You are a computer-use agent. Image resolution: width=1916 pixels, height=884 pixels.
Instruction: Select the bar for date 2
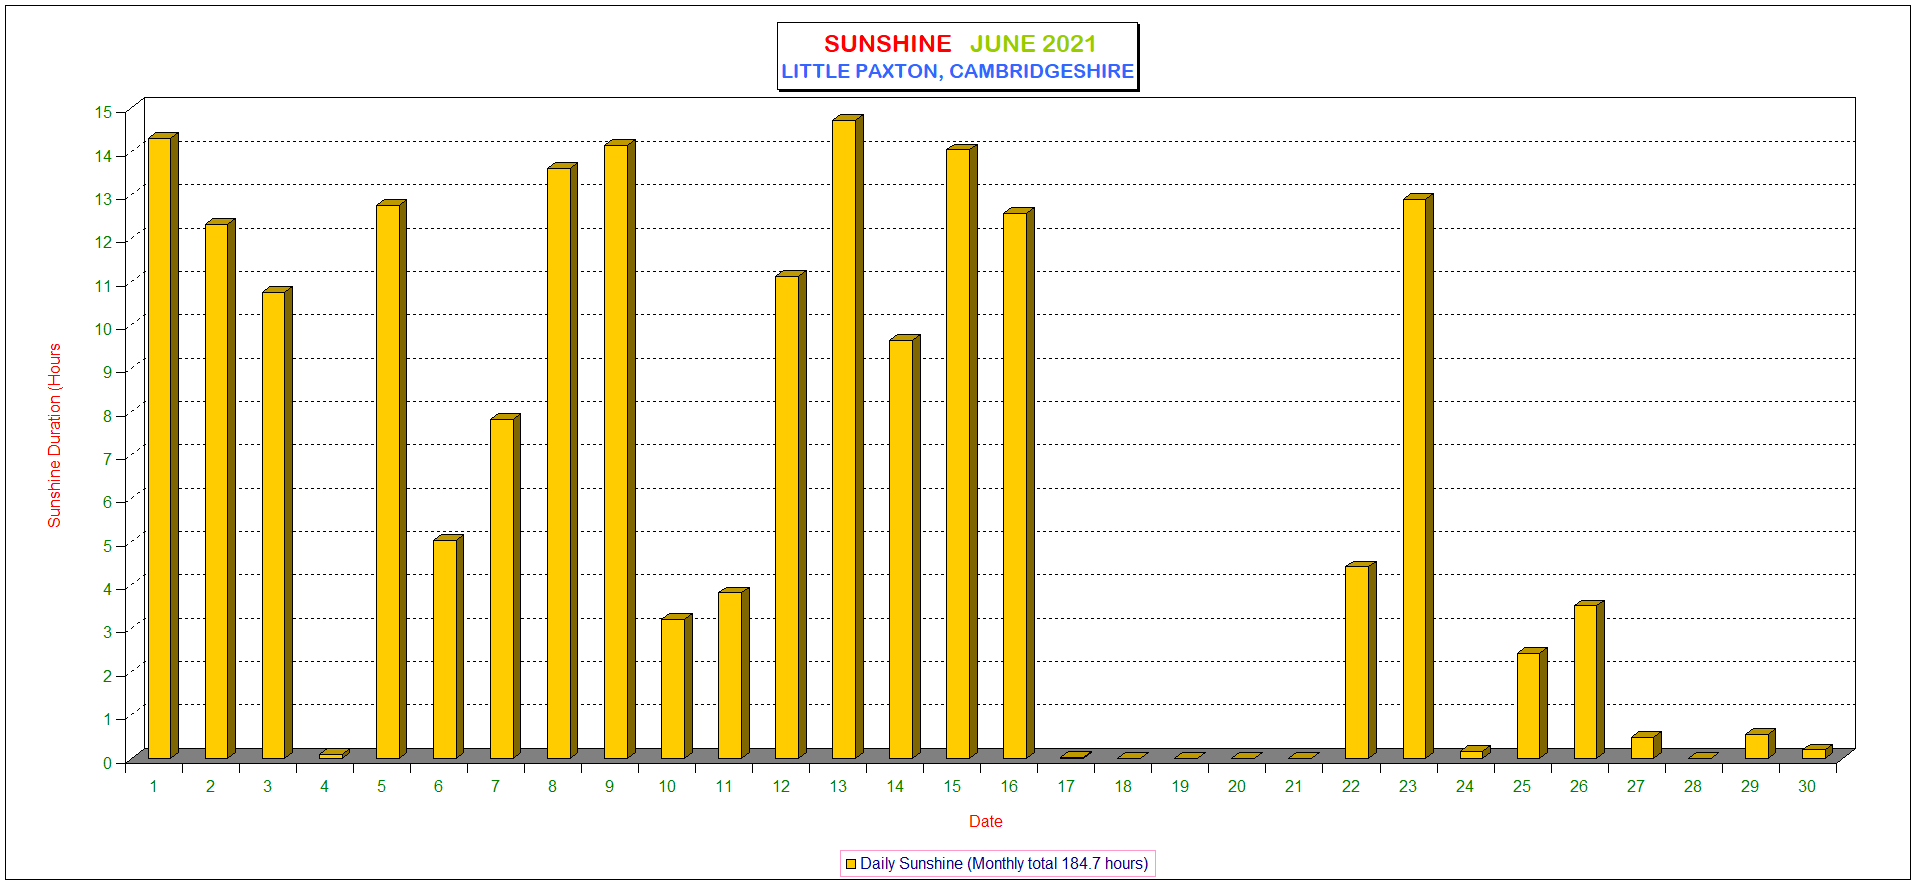pyautogui.click(x=220, y=489)
